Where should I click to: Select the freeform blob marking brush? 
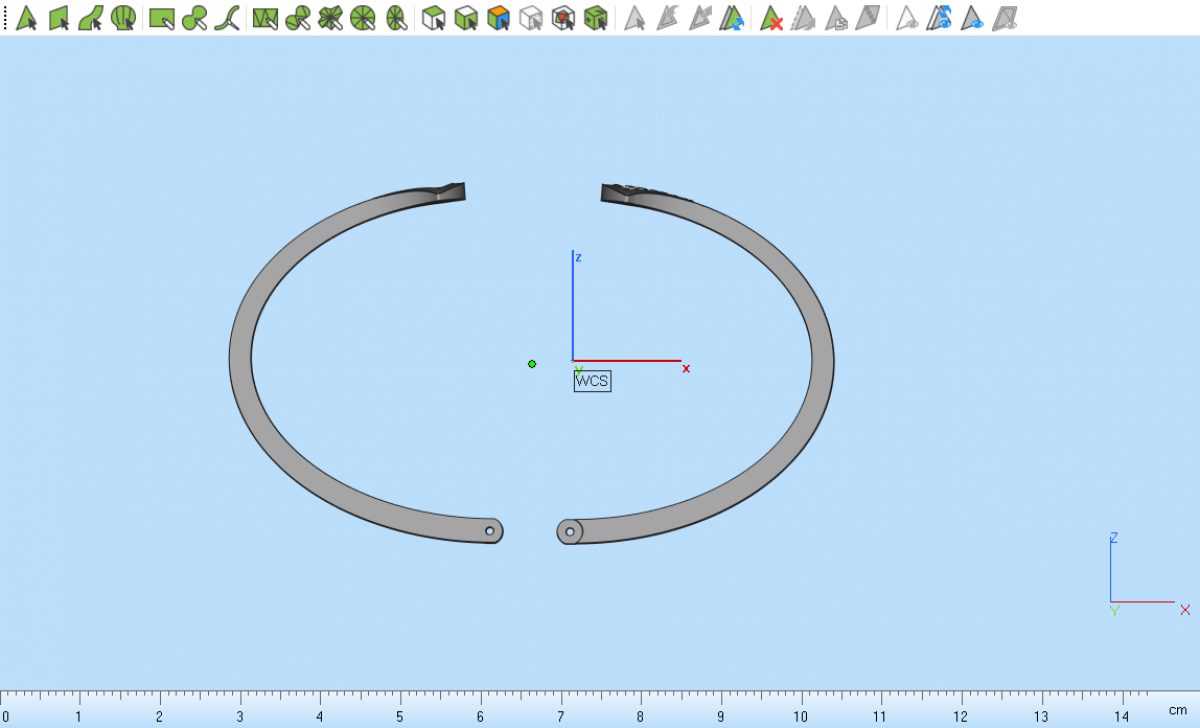194,18
